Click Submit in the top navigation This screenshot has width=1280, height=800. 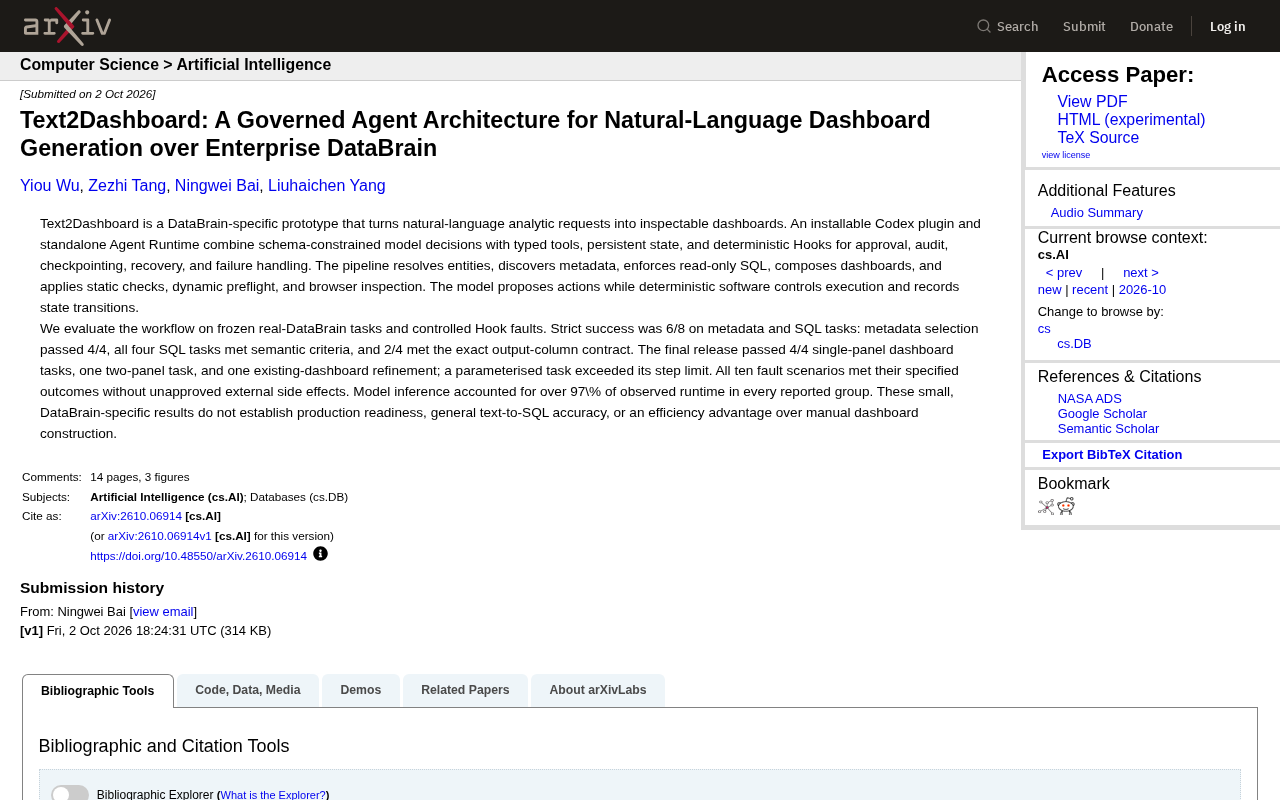pyautogui.click(x=1084, y=26)
